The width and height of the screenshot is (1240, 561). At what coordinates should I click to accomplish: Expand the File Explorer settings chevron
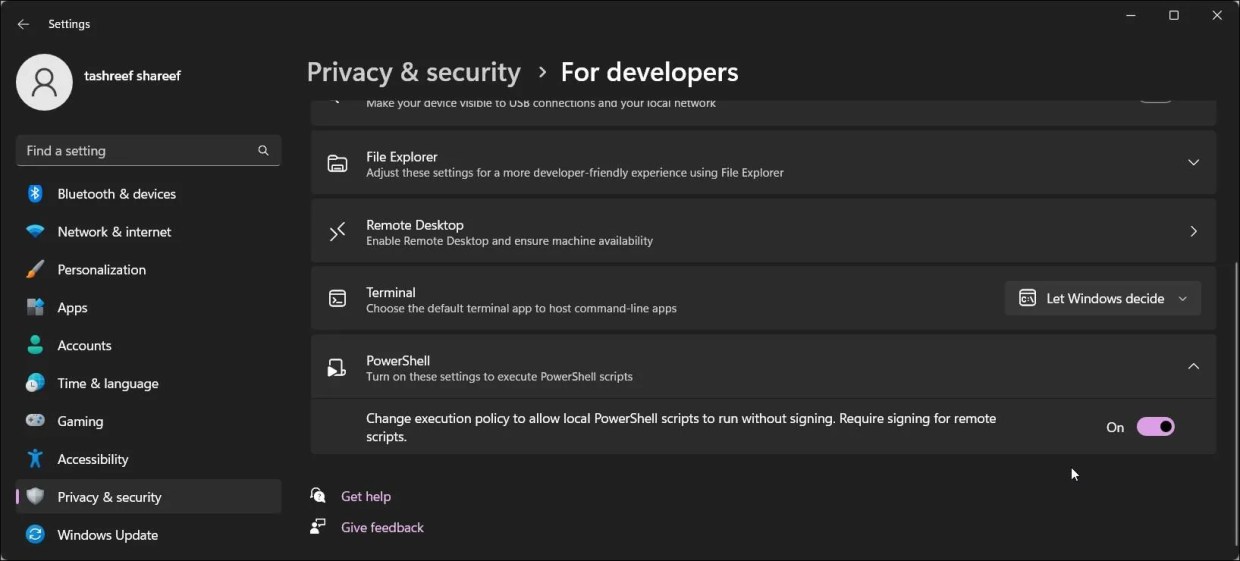(1193, 162)
